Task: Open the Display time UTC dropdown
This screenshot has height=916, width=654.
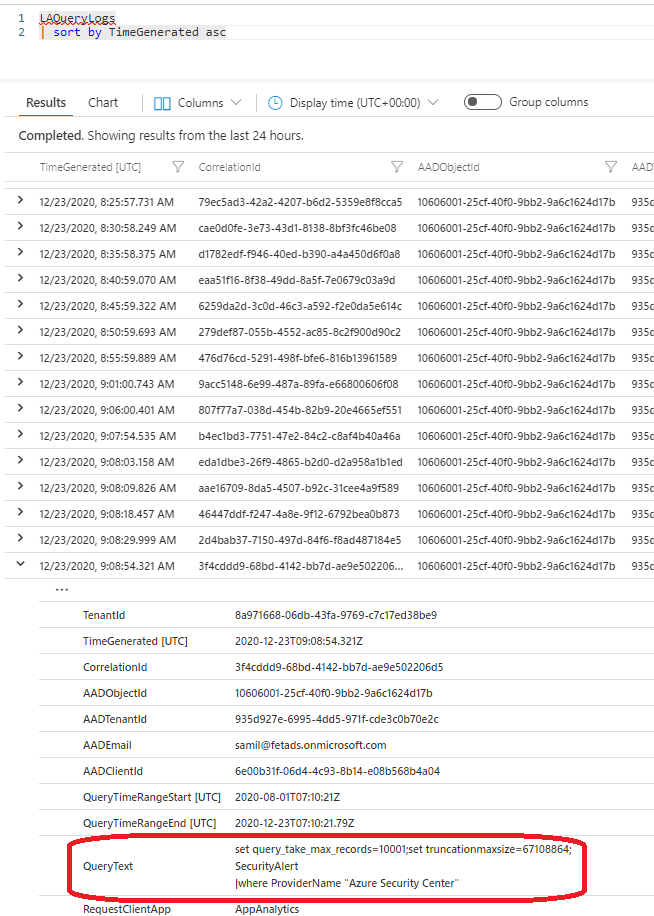Action: (x=354, y=103)
